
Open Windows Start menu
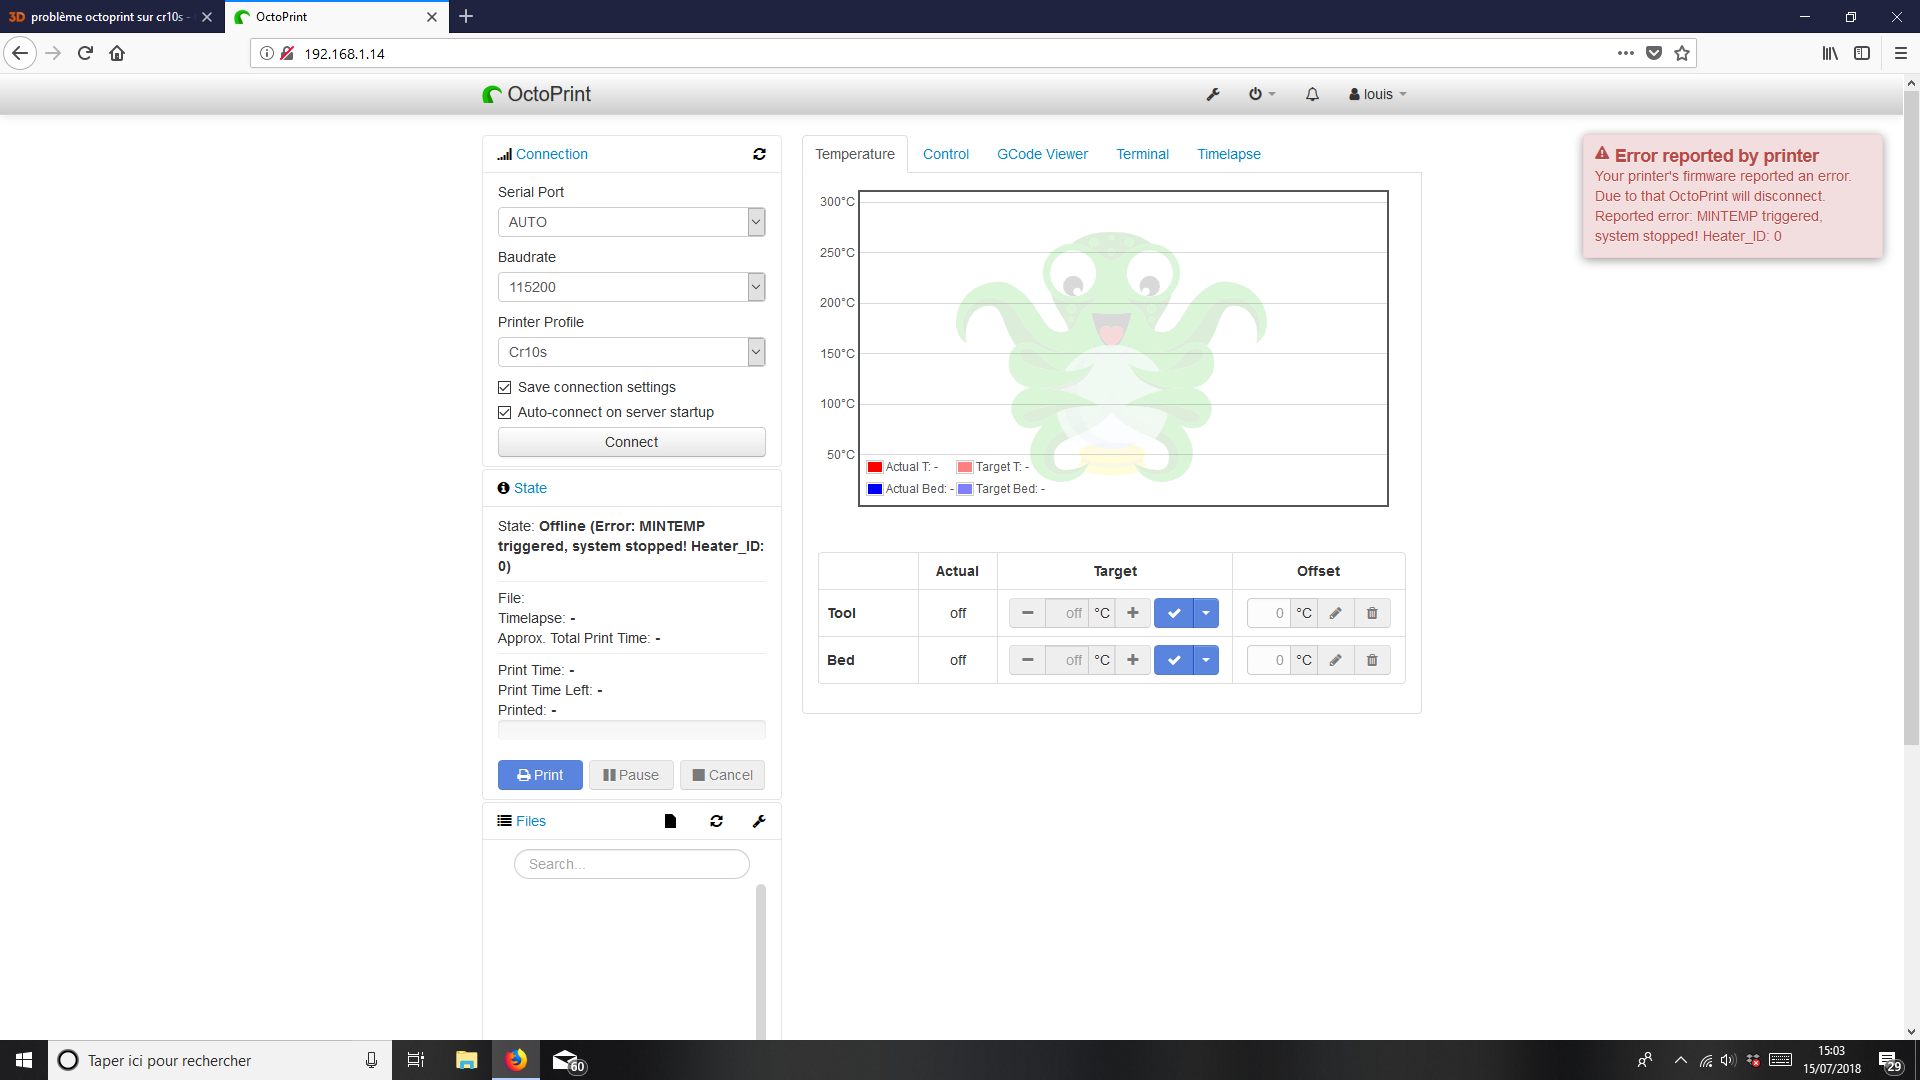[x=24, y=1060]
